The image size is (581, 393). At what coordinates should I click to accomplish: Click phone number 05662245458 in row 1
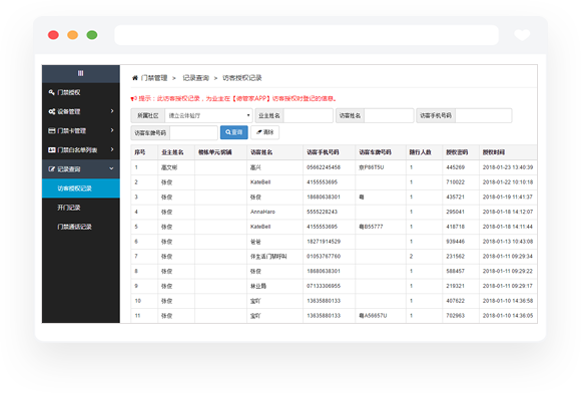pos(323,167)
